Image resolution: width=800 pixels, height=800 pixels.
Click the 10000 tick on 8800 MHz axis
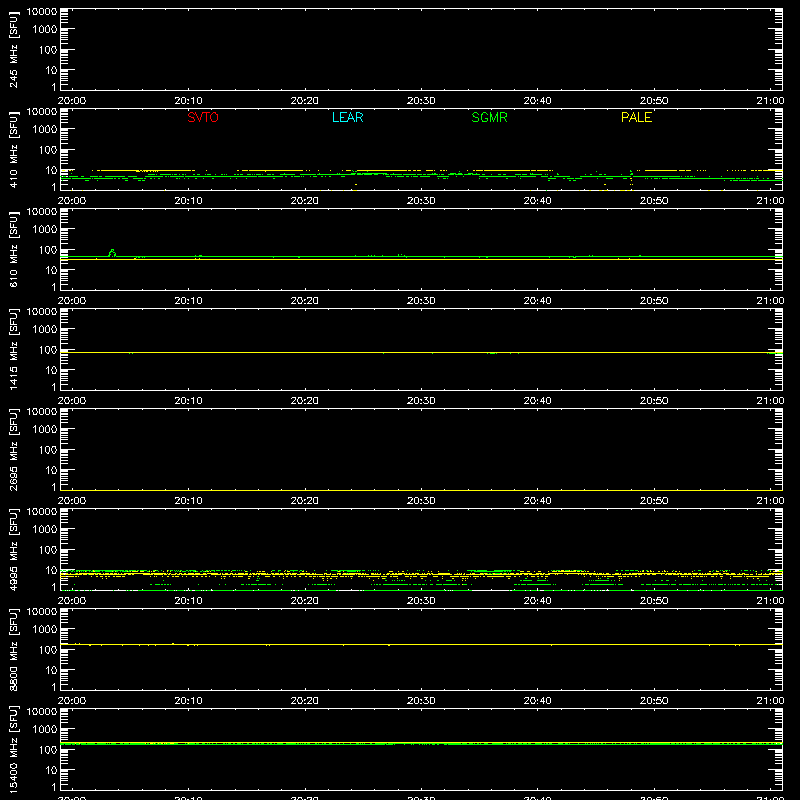click(42, 612)
